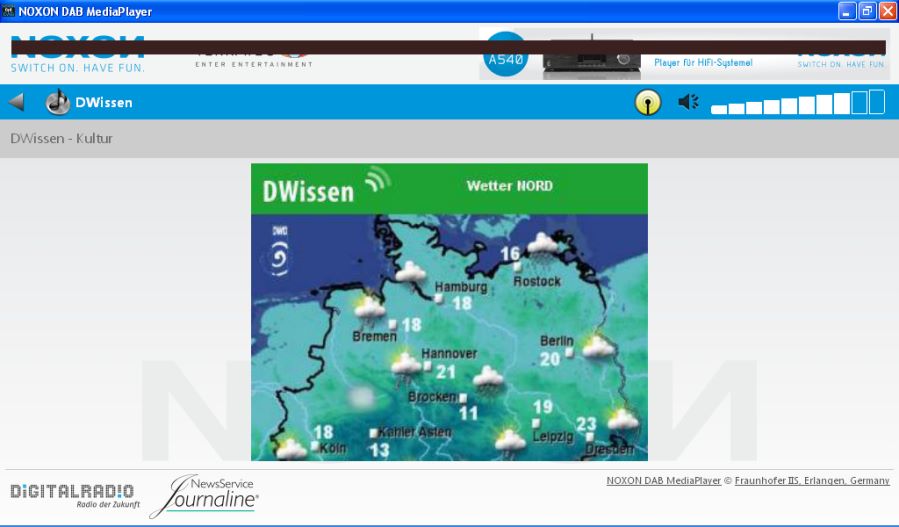This screenshot has height=527, width=899.
Task: Click the Digitalradio logo in footer
Action: click(71, 494)
